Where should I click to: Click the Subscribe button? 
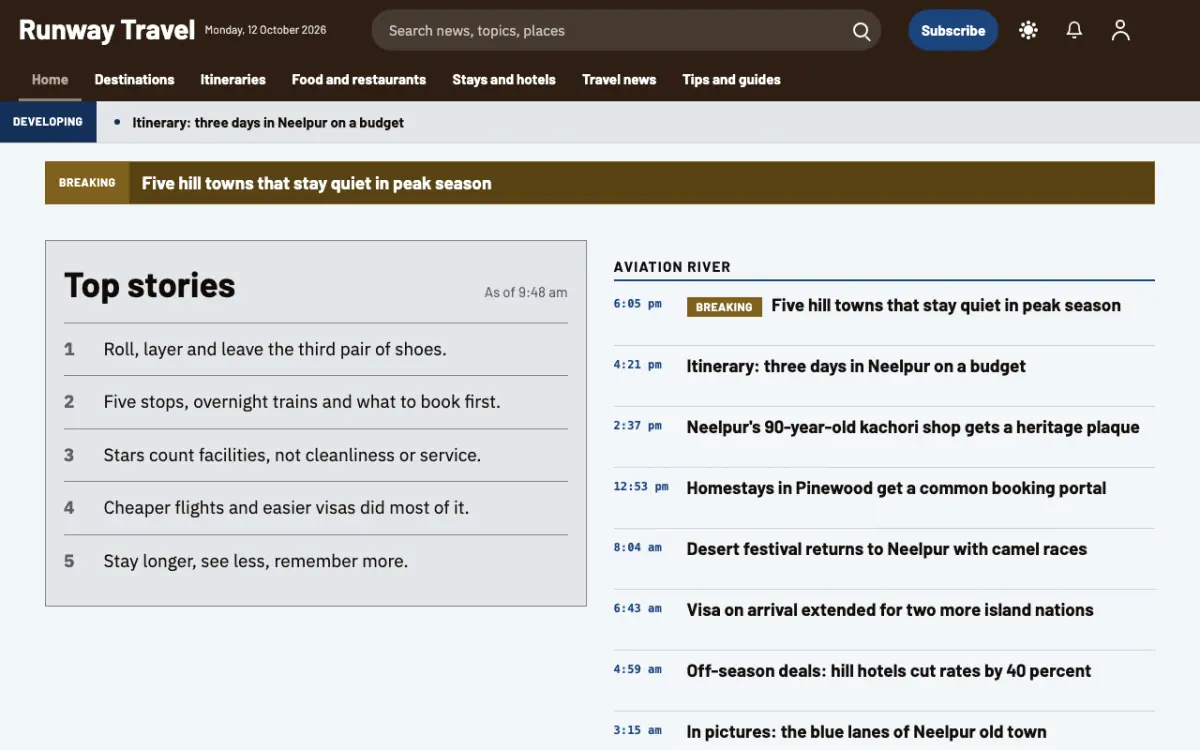click(953, 30)
